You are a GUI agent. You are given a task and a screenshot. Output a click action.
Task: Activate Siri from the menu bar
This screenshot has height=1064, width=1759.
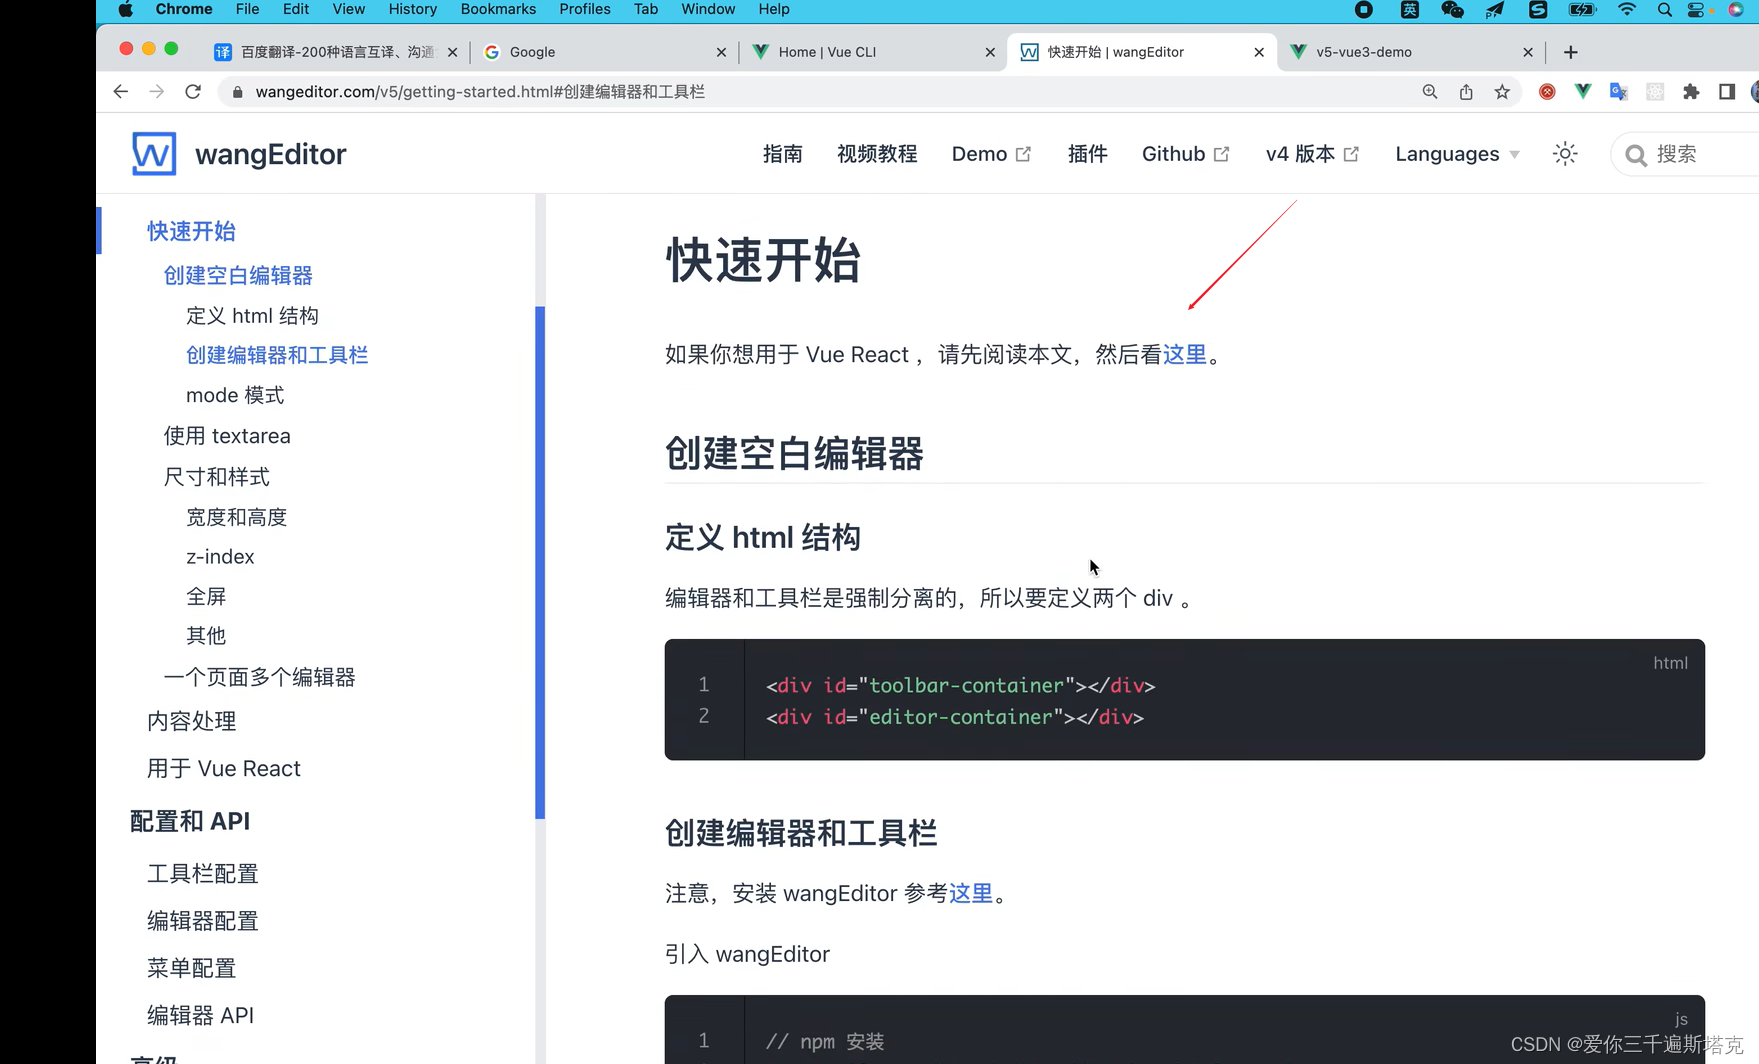tap(1736, 10)
